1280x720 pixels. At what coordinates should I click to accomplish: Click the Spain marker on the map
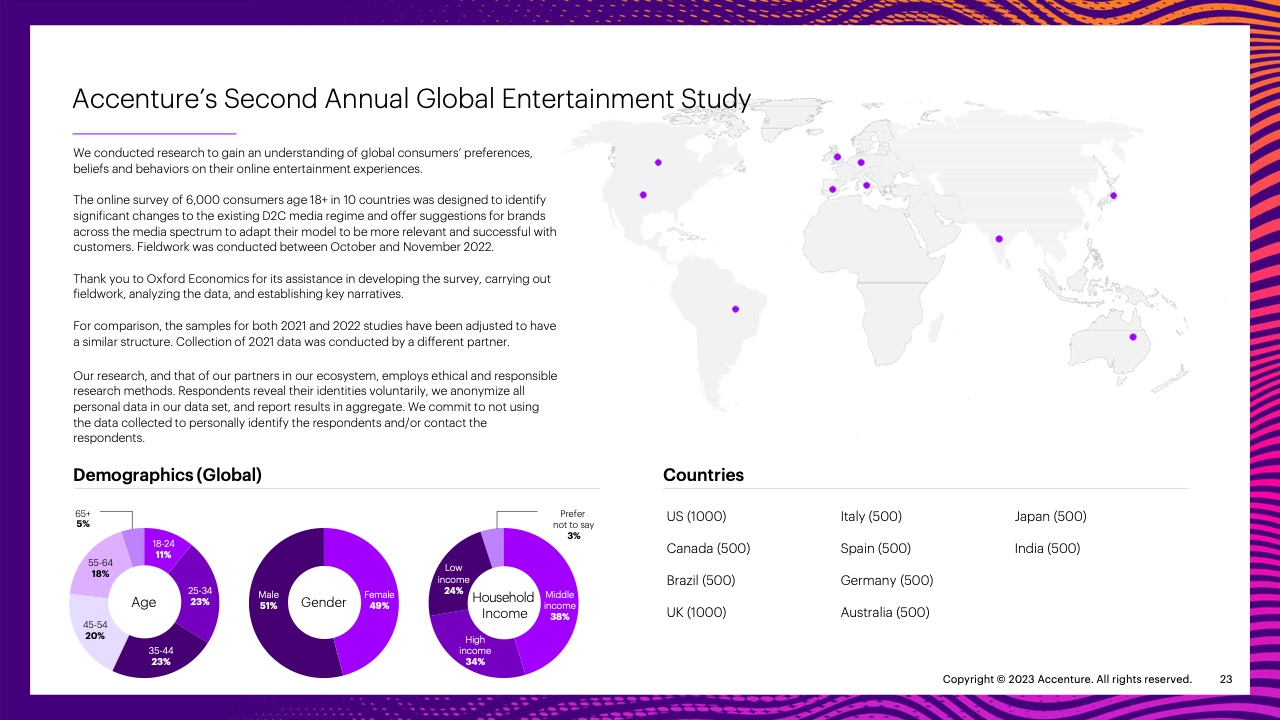[832, 188]
